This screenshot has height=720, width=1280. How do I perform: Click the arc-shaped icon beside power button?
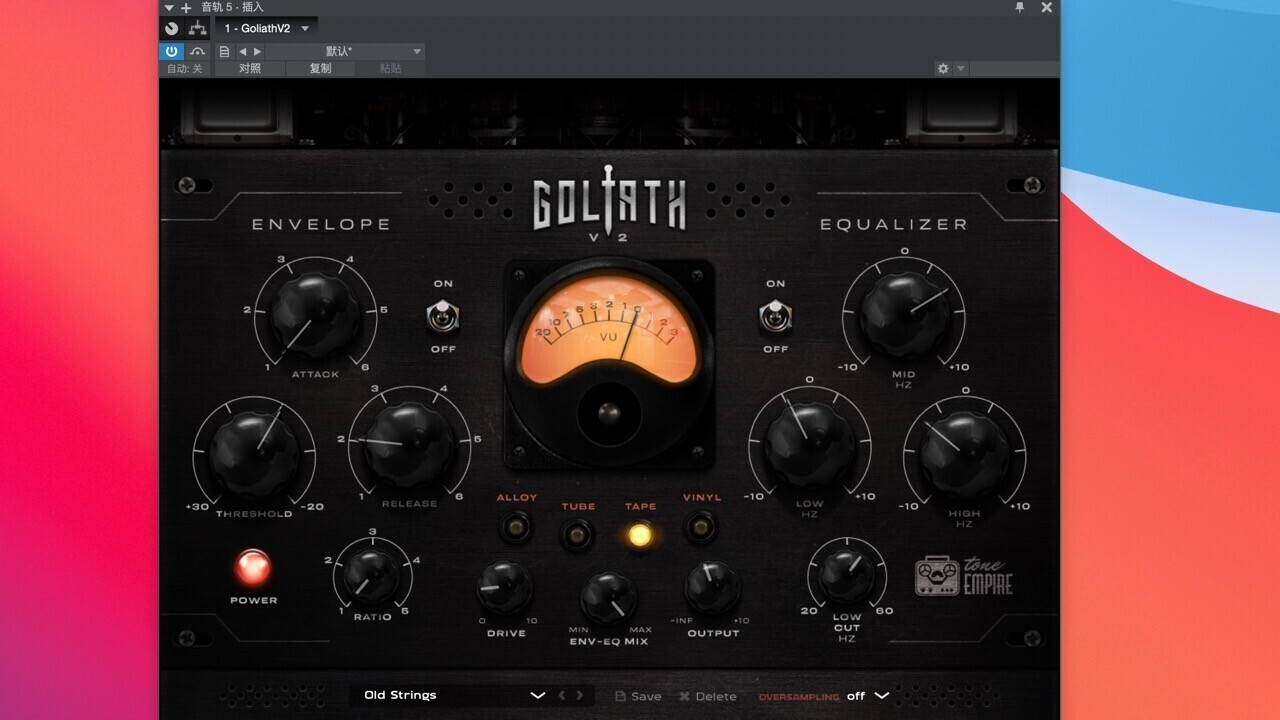pos(197,51)
